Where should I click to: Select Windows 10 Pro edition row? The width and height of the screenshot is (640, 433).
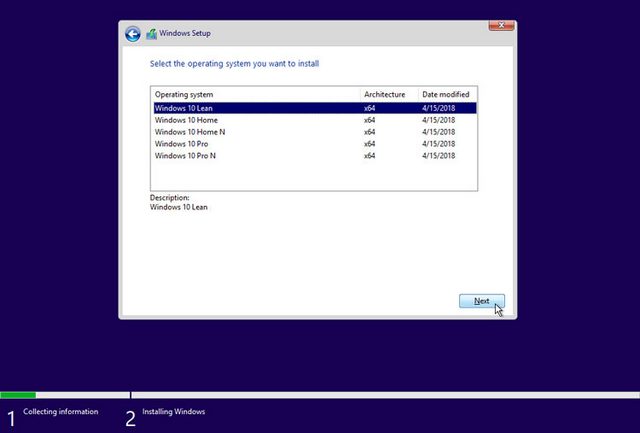click(315, 144)
